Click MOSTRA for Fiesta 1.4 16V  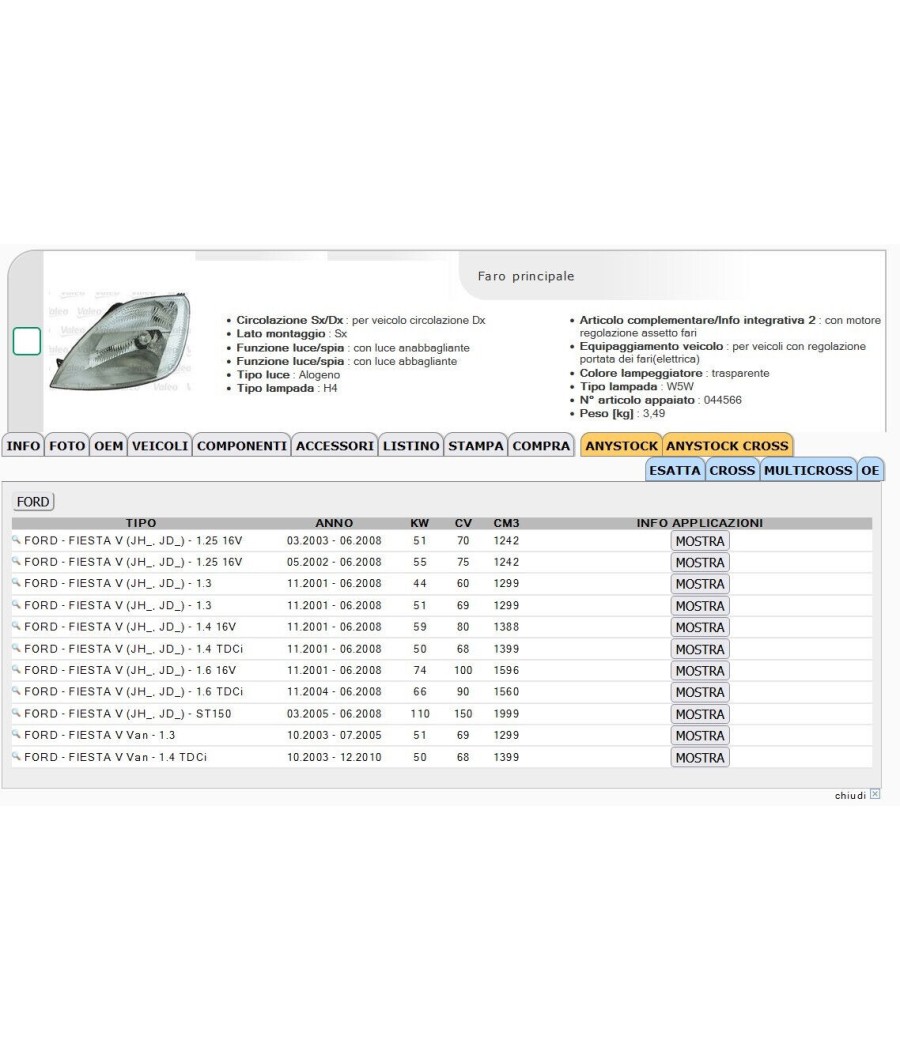pos(700,627)
